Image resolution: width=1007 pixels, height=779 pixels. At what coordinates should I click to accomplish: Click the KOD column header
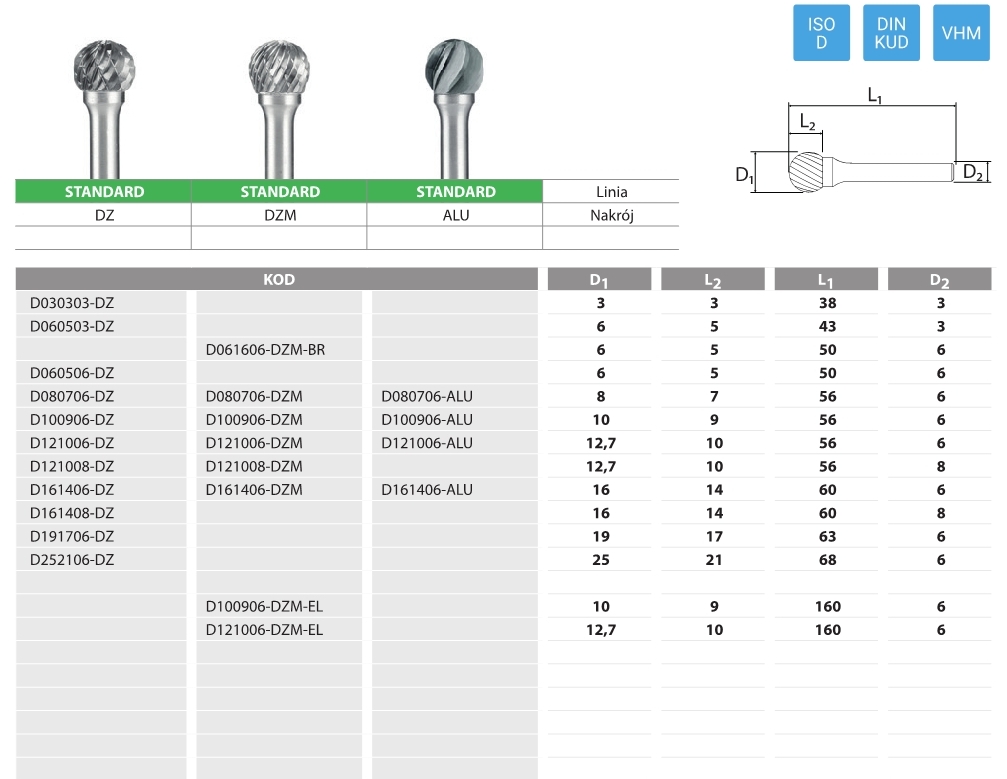[279, 280]
